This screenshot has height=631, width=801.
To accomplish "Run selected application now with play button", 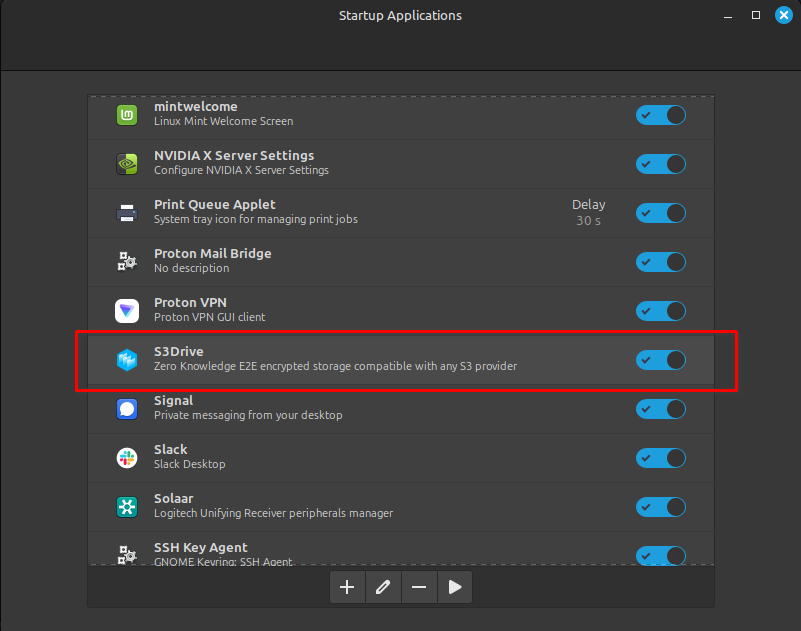I will [x=455, y=587].
